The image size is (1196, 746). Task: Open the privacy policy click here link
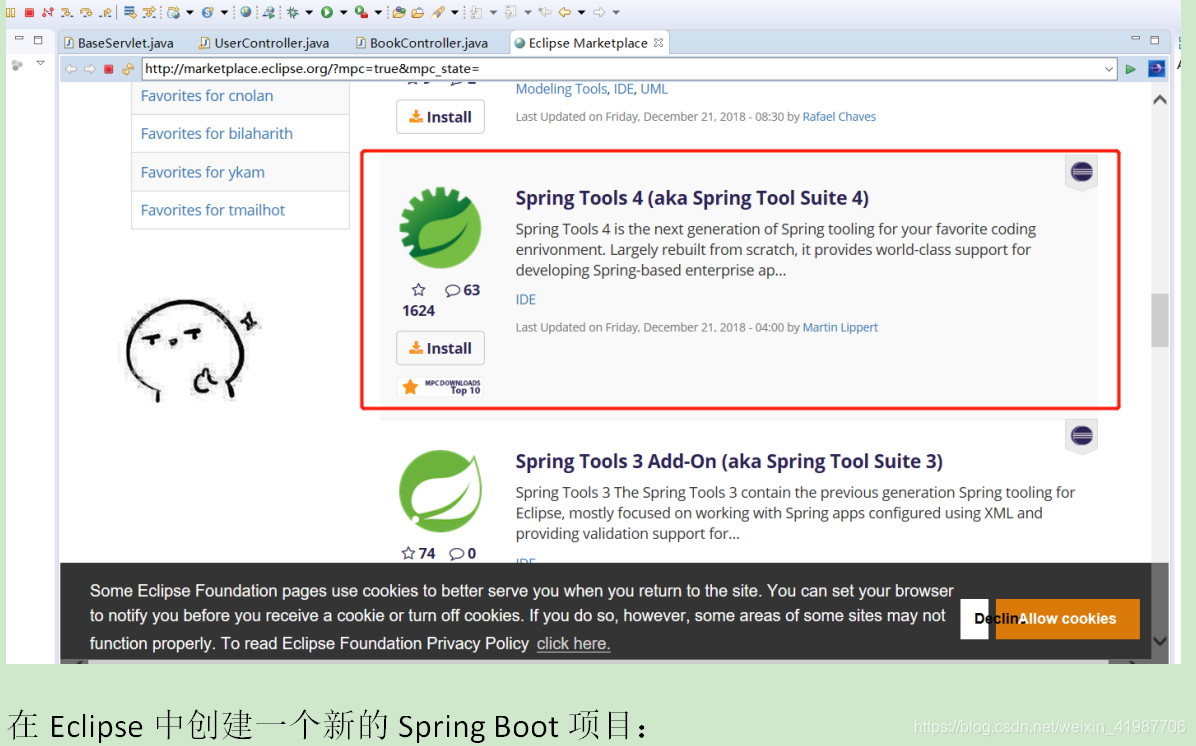click(573, 644)
